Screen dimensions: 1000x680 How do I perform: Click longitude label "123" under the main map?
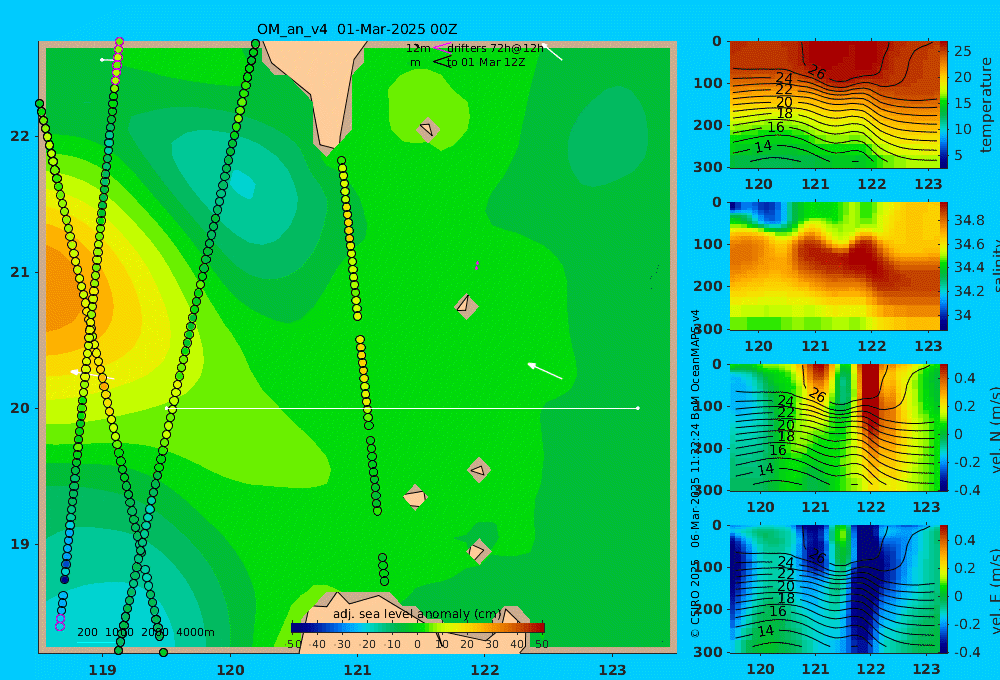click(613, 670)
